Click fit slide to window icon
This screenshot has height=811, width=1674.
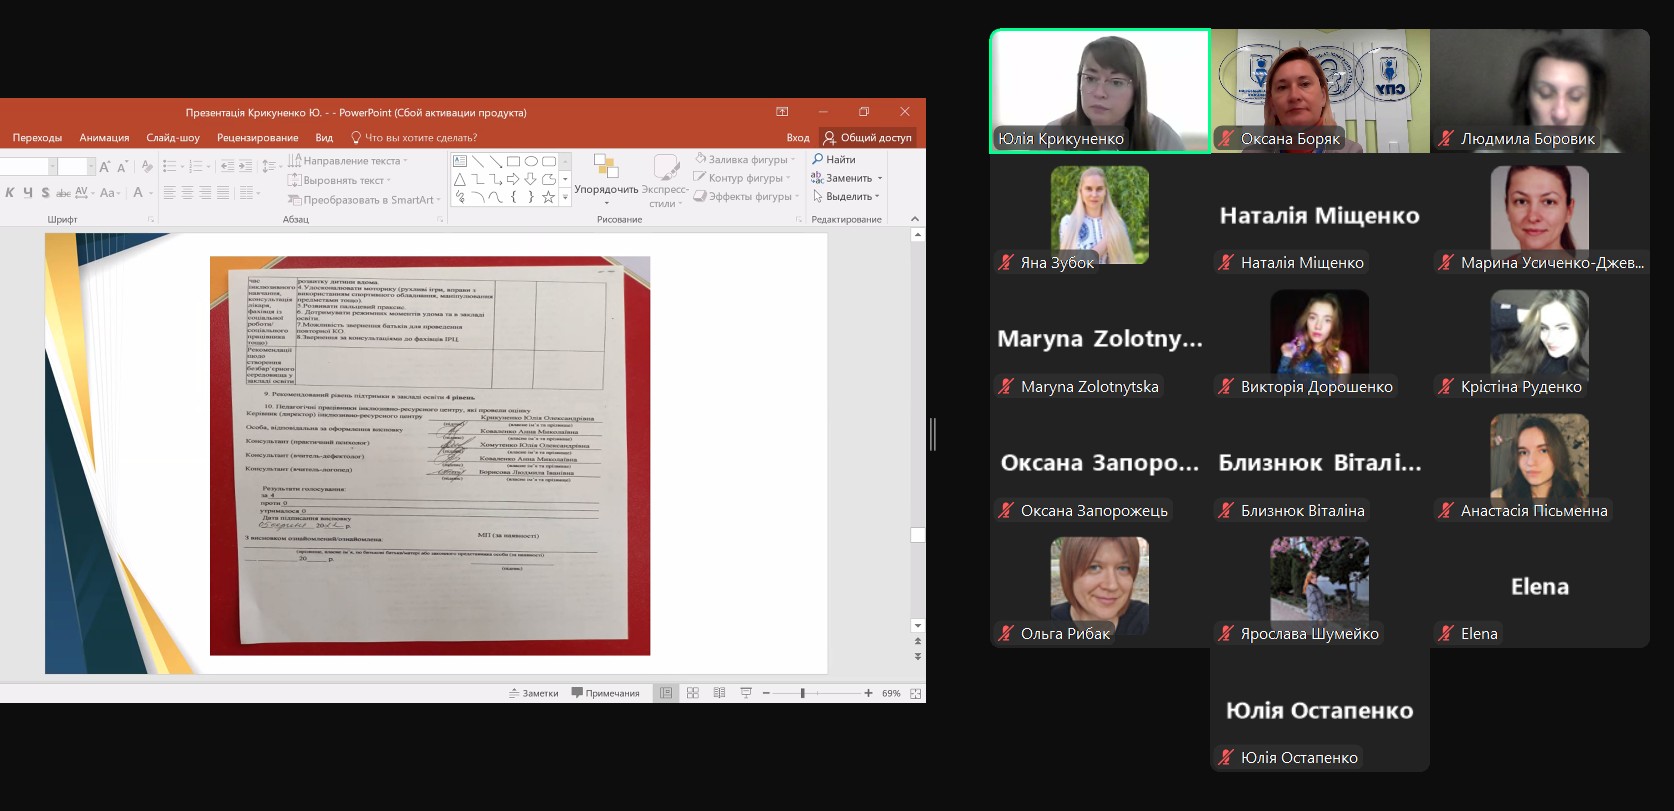click(915, 693)
